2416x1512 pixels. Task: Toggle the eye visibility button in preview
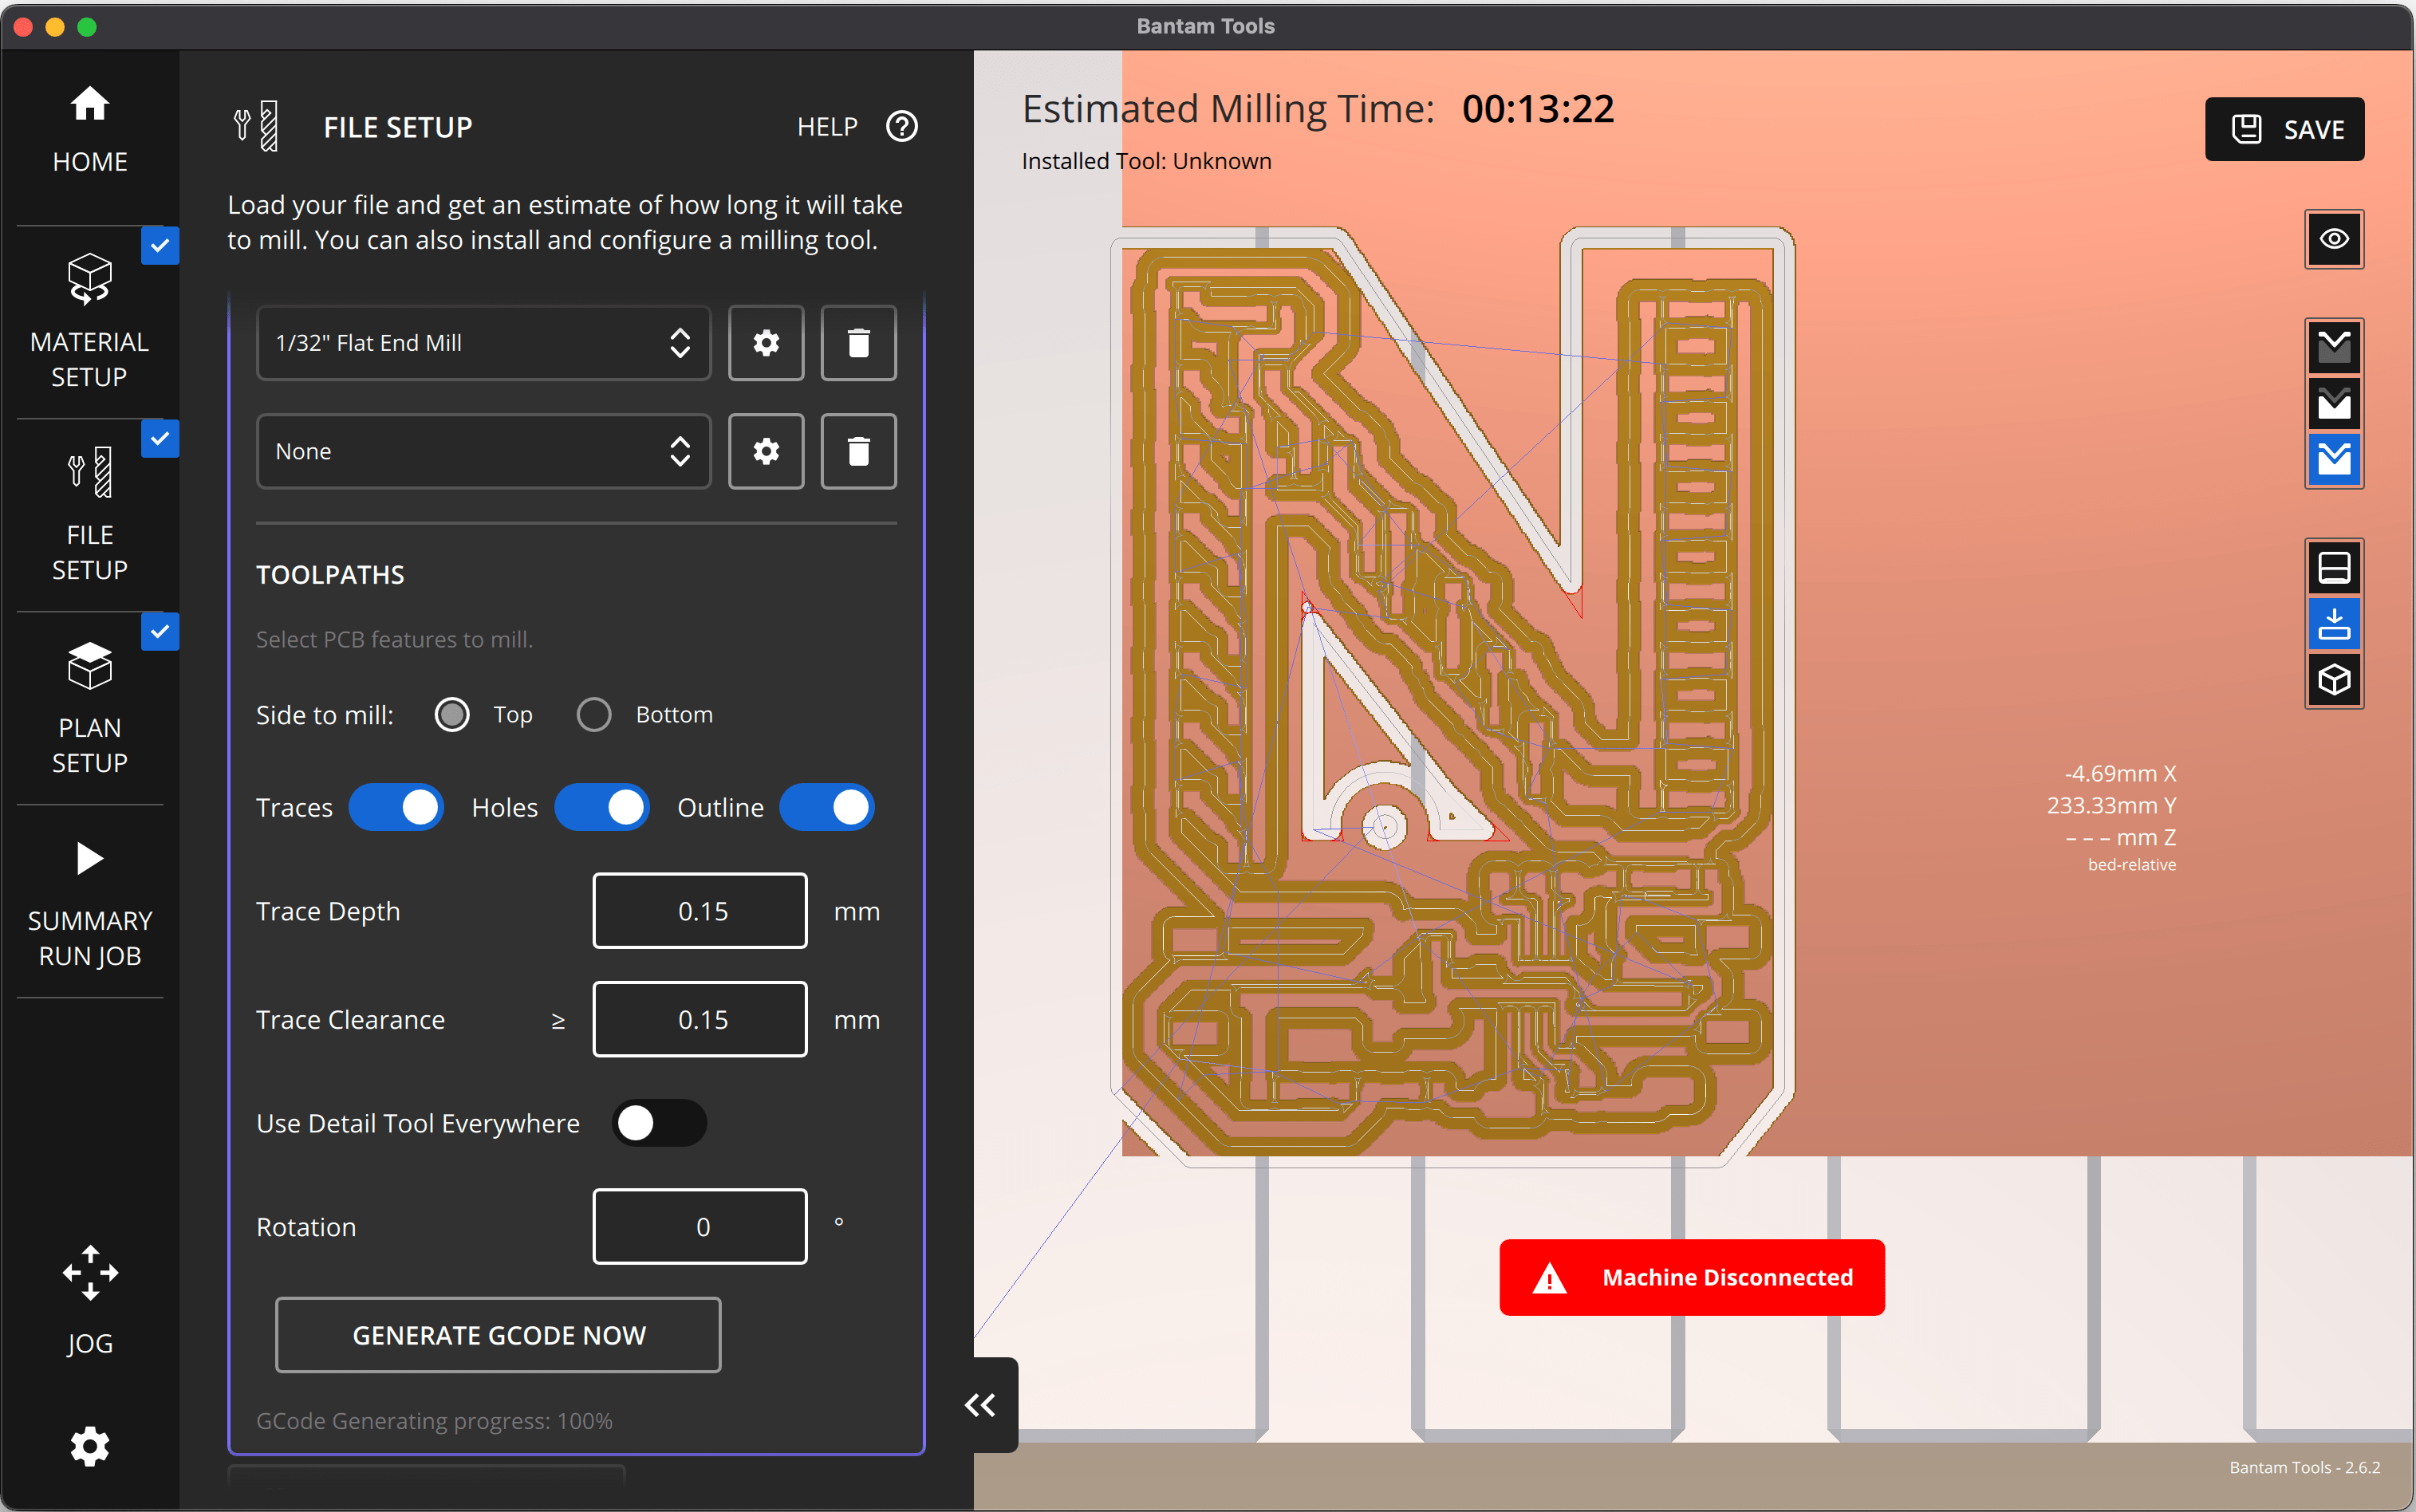(2334, 239)
